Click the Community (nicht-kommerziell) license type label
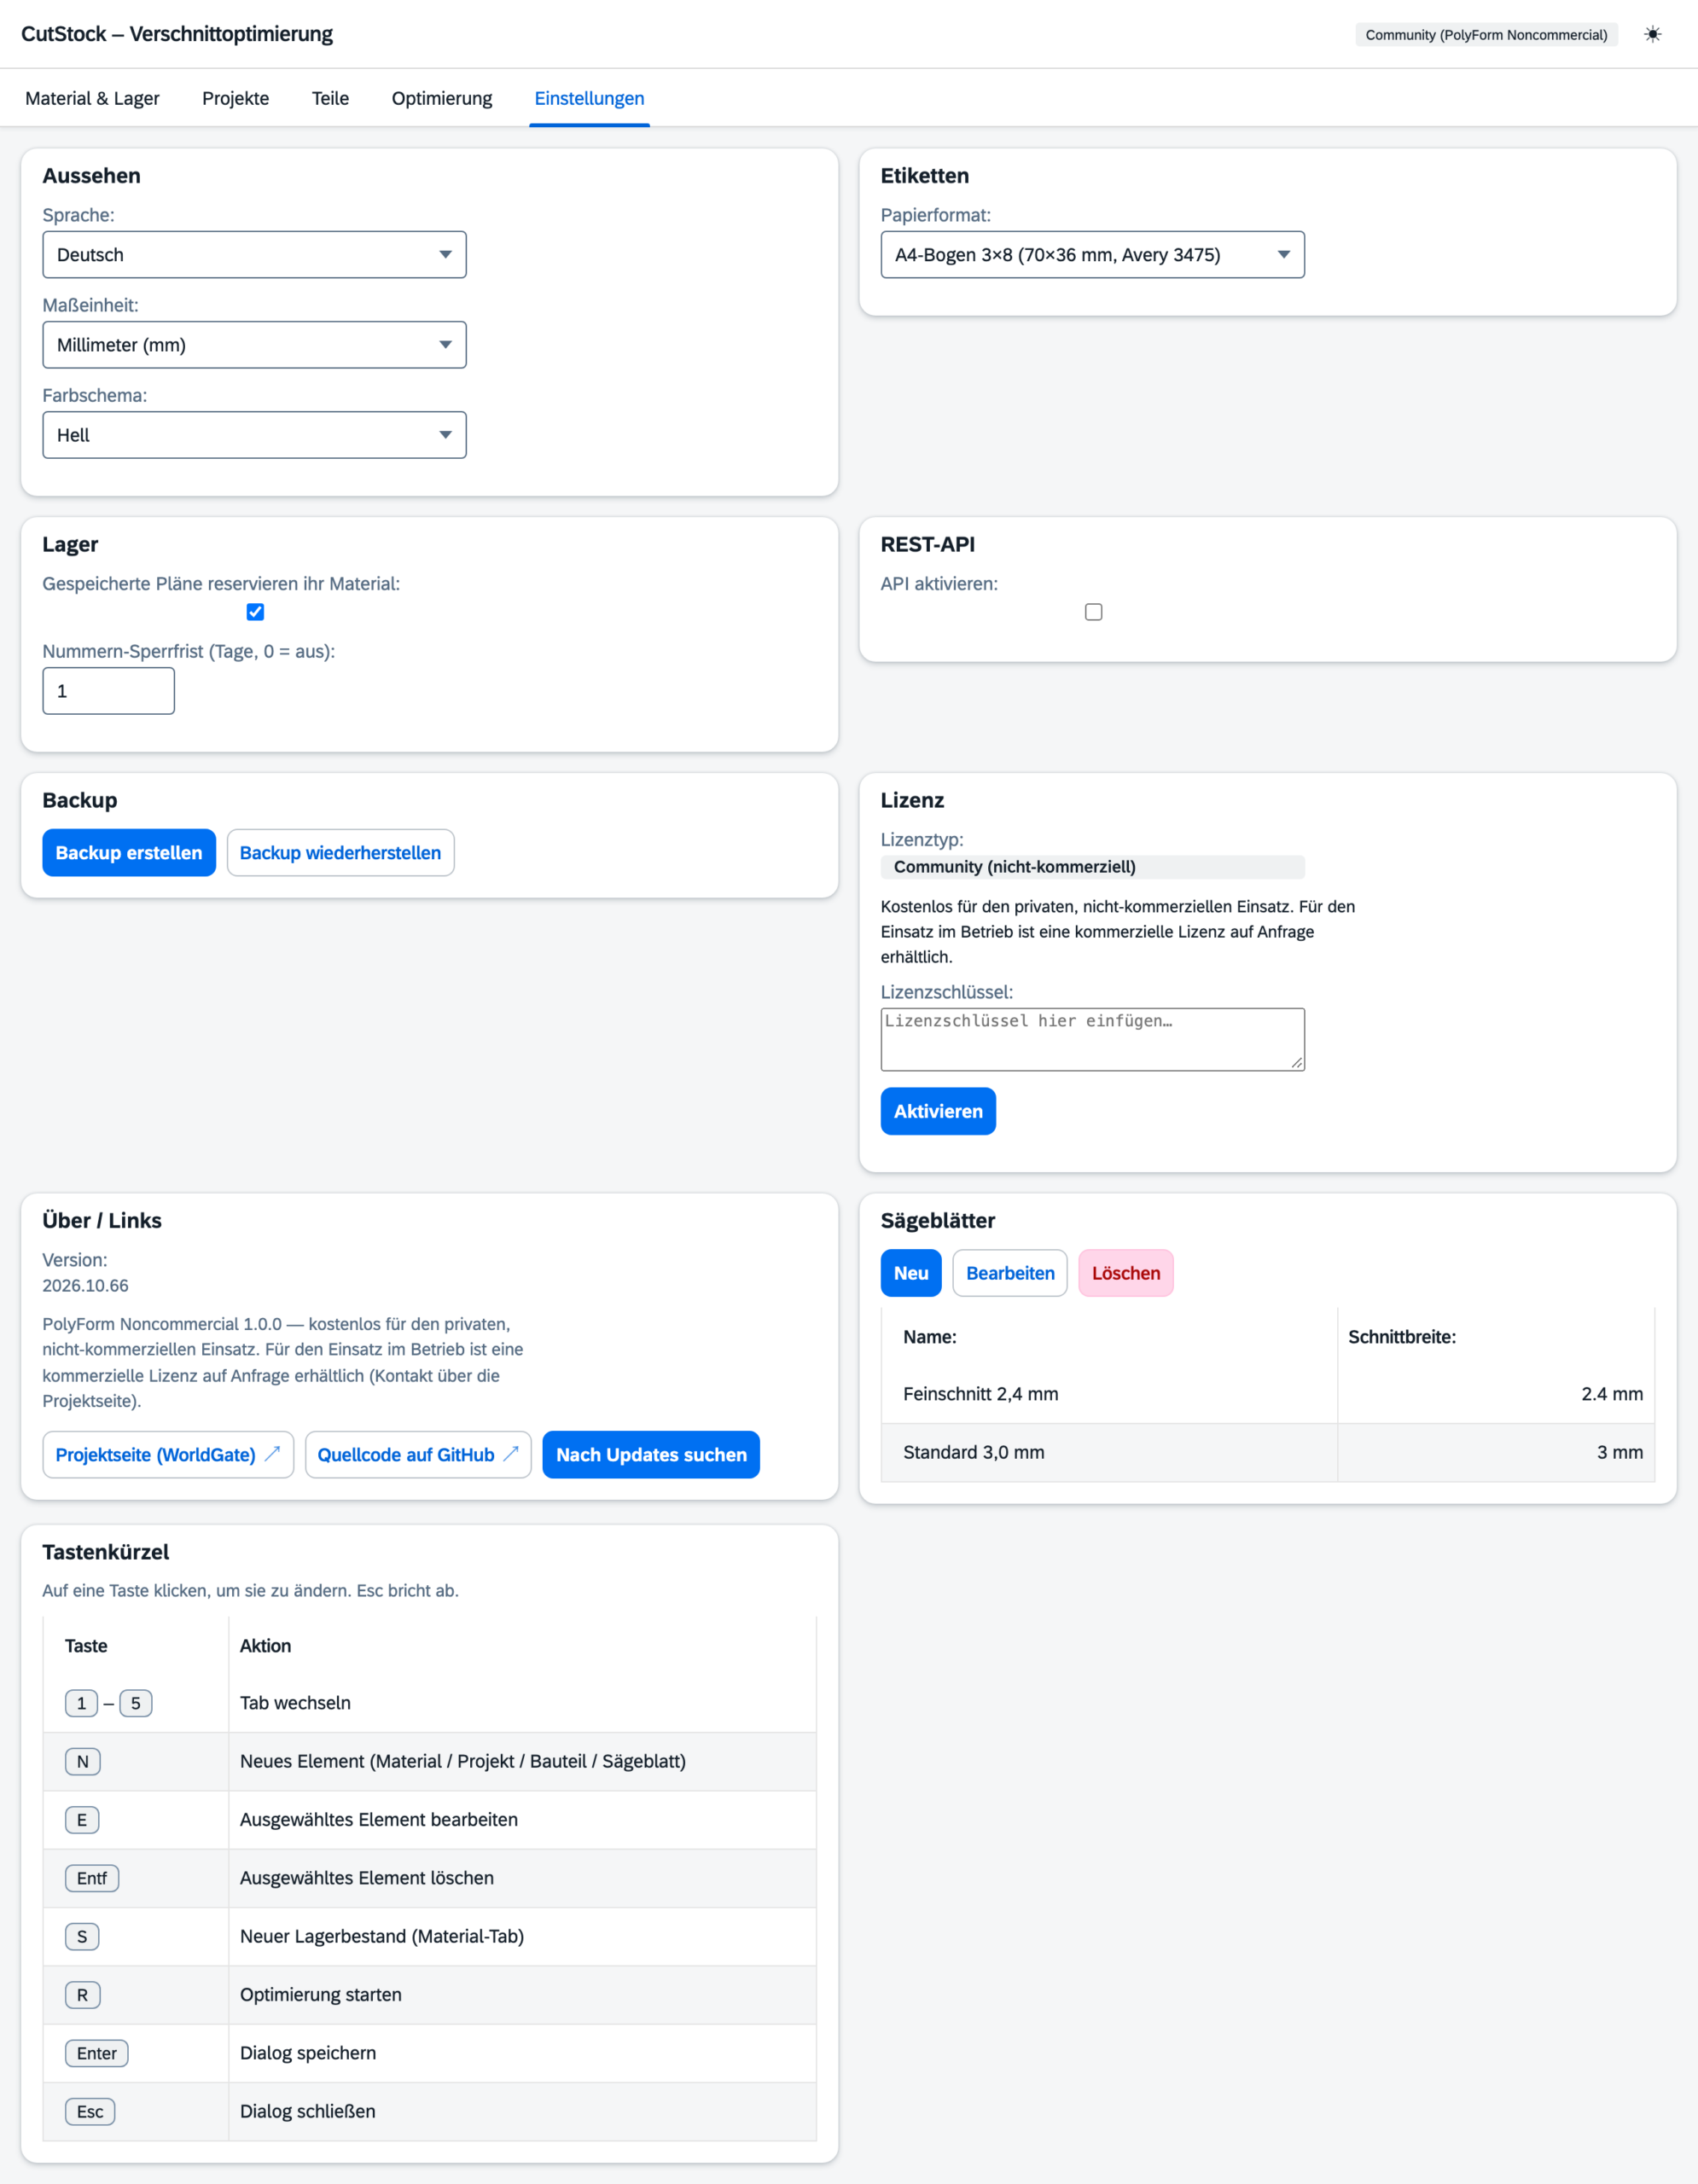Screen dimensions: 1698x2184 pos(1092,867)
